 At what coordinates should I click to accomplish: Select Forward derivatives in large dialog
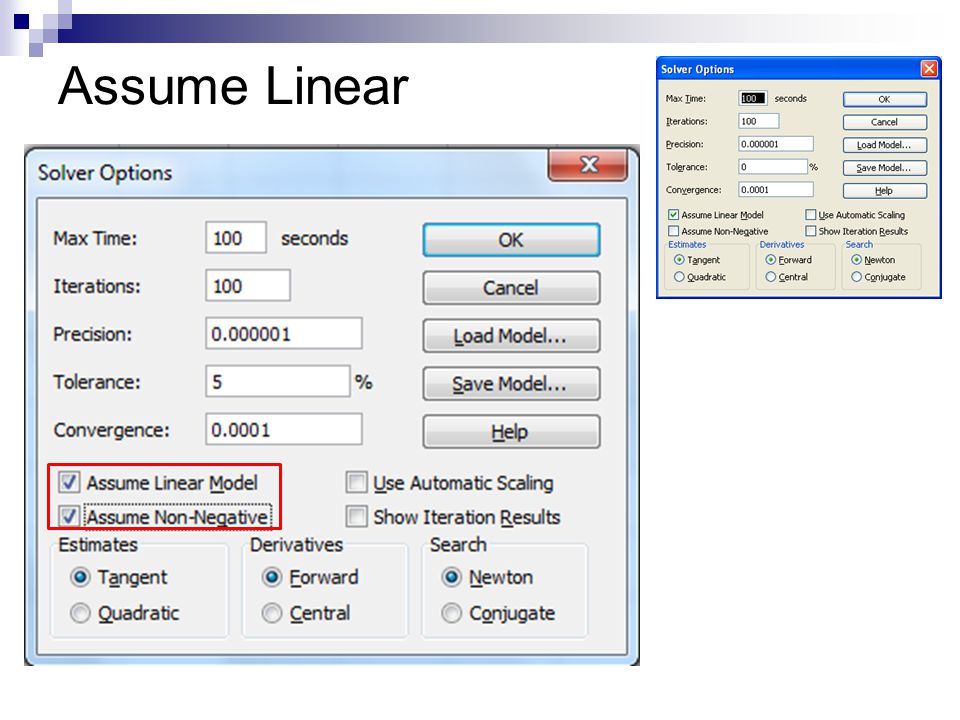tap(272, 577)
